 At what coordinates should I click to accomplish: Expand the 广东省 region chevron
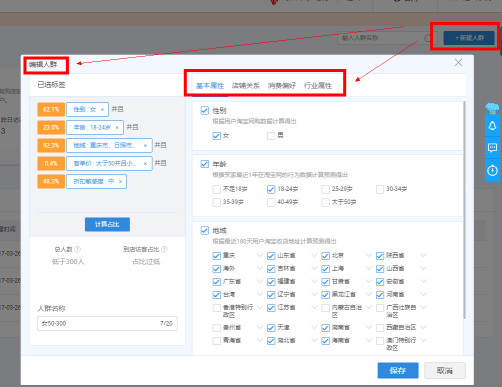tap(260, 281)
